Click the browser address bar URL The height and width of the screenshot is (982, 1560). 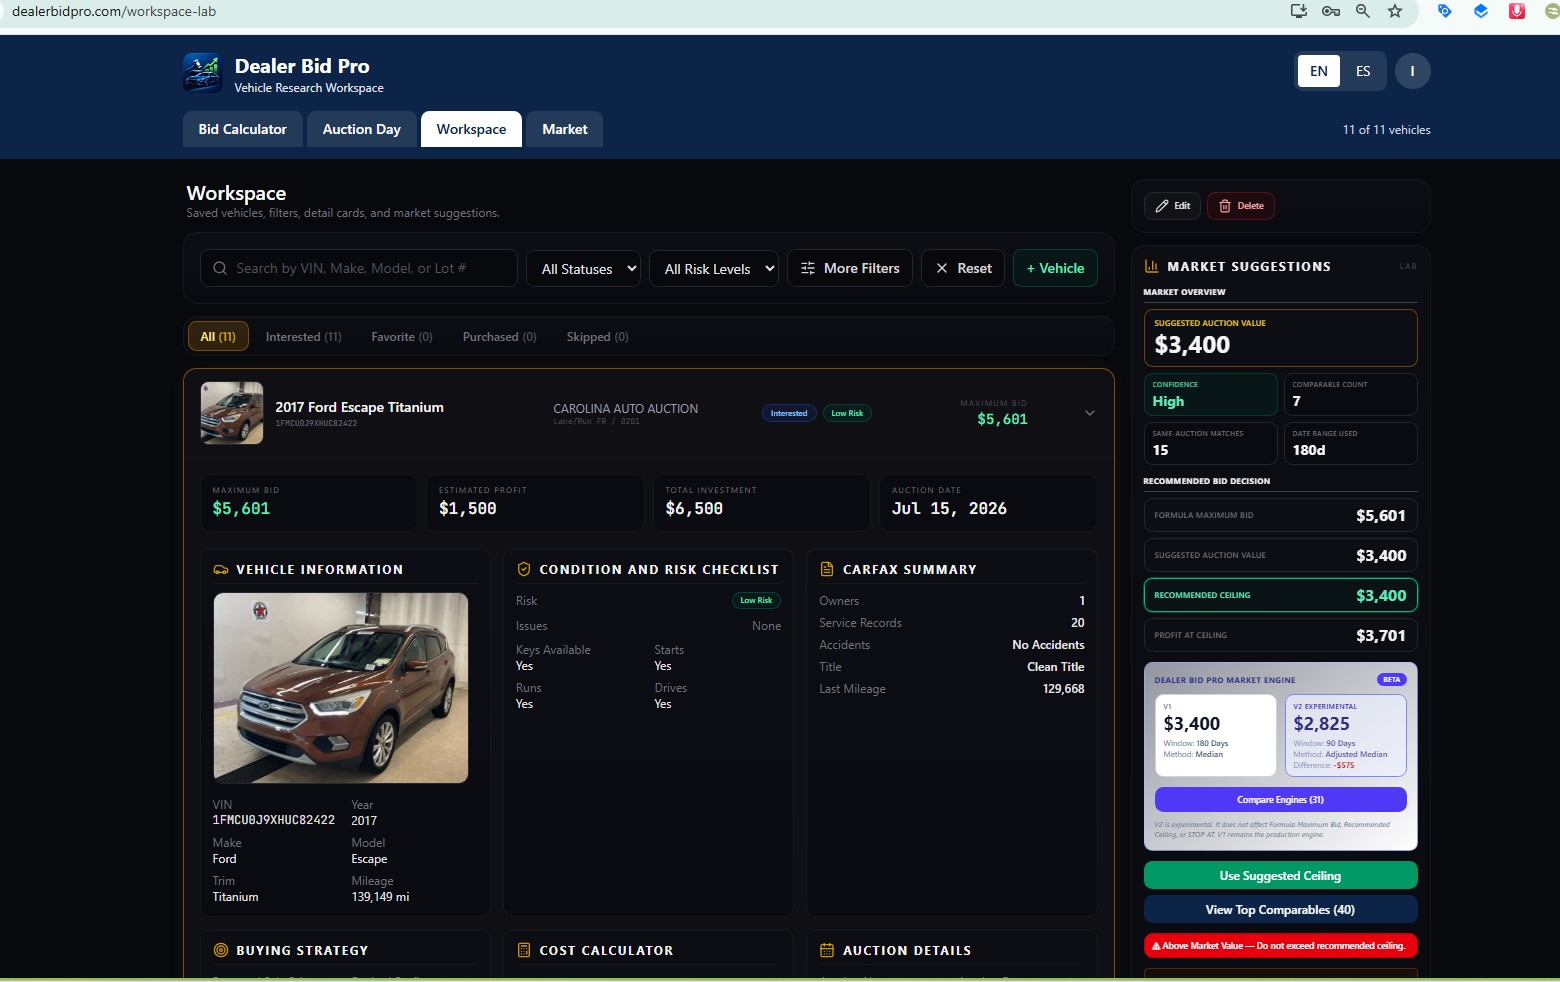pyautogui.click(x=114, y=12)
